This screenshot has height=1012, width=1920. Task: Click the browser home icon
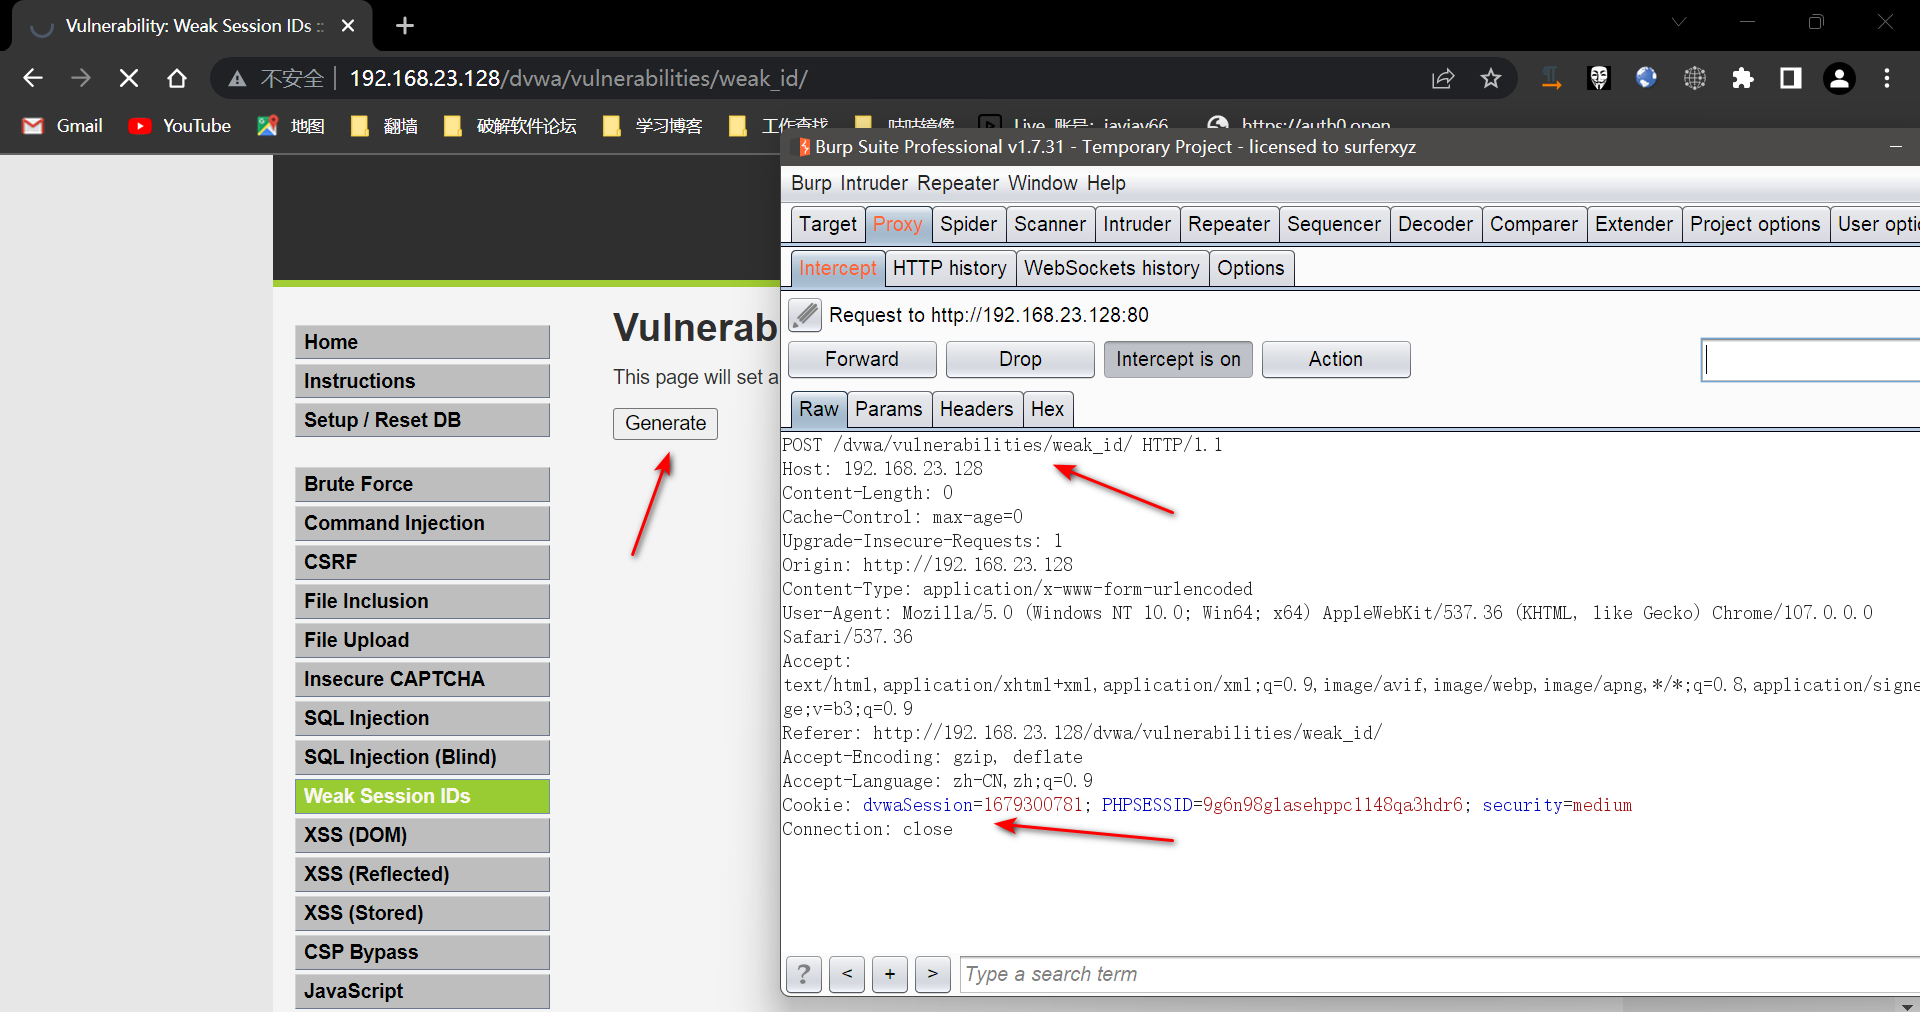(x=177, y=78)
